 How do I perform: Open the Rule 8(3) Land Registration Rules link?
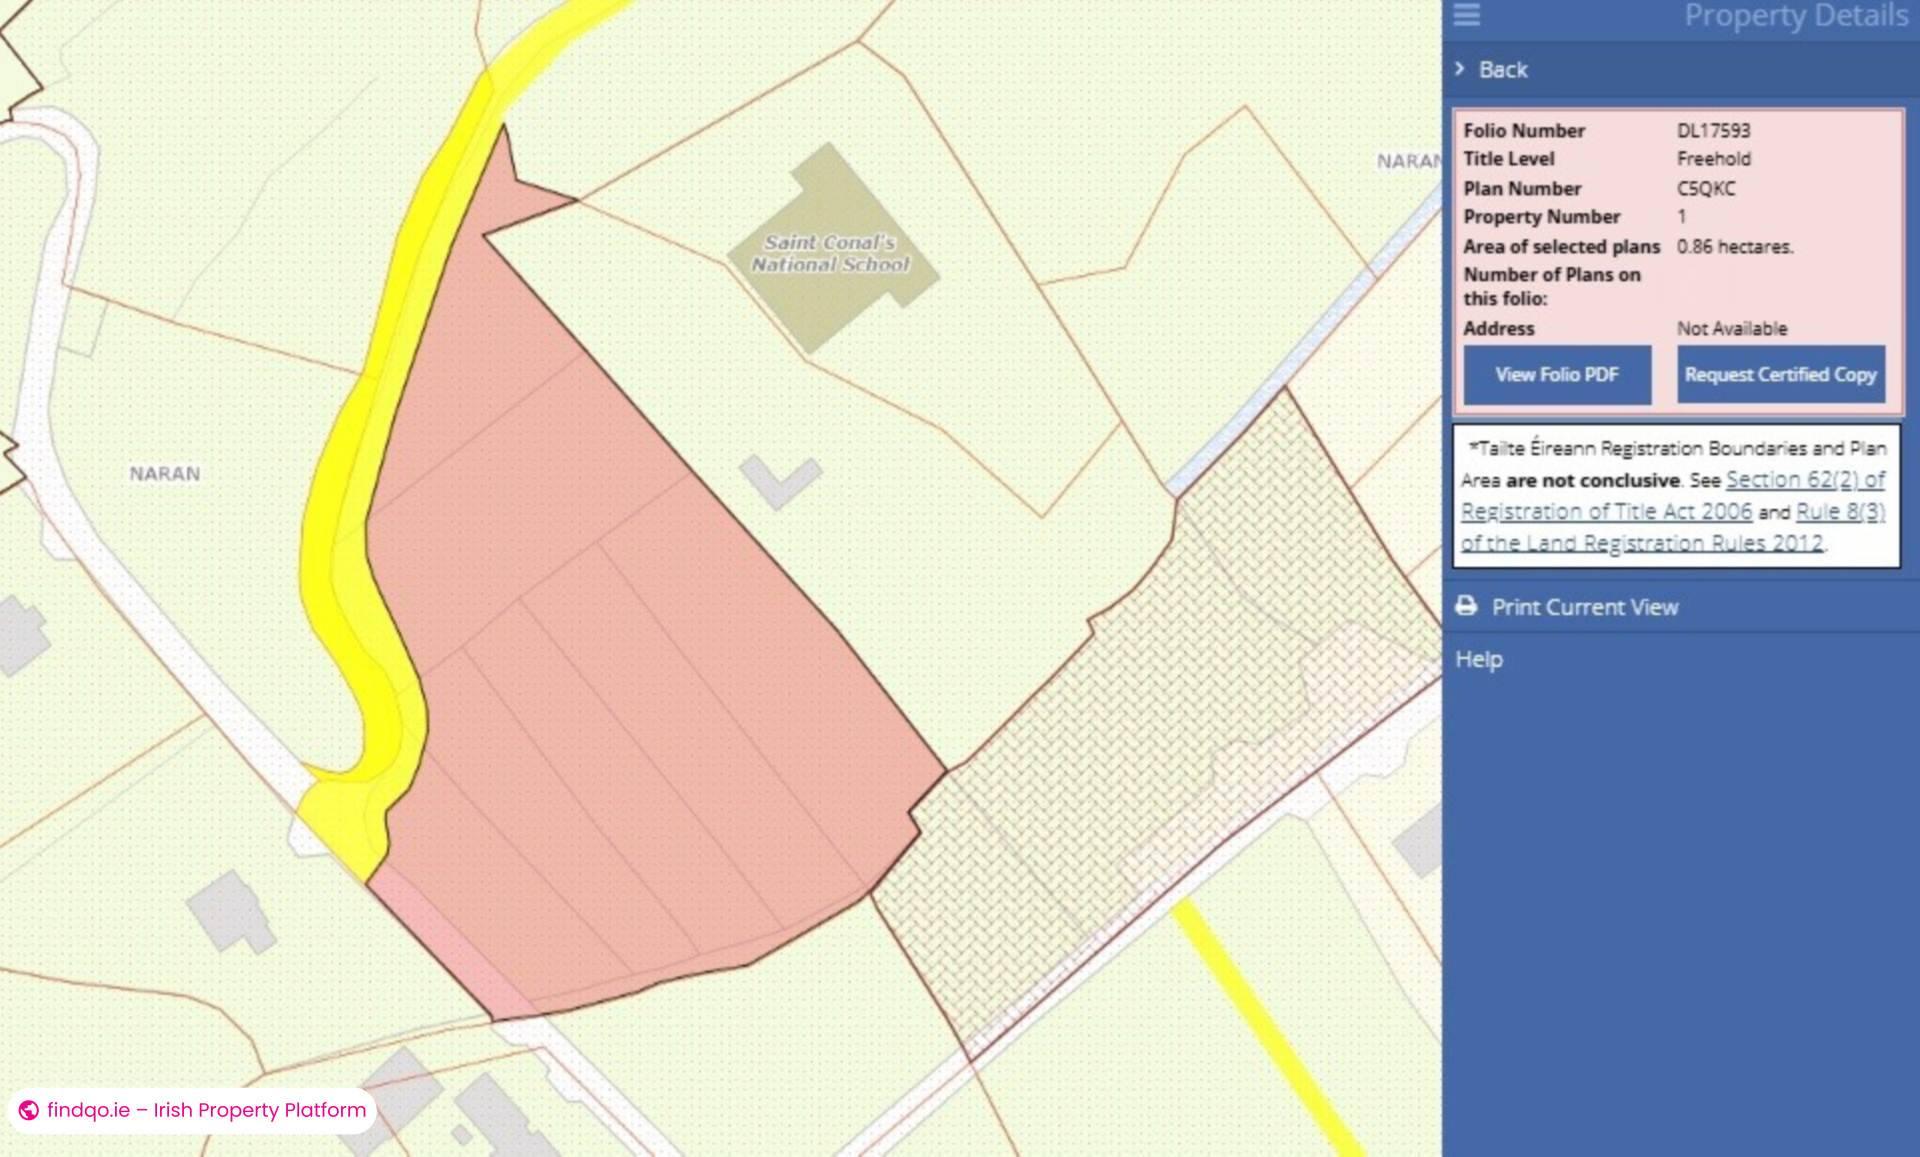point(1838,511)
